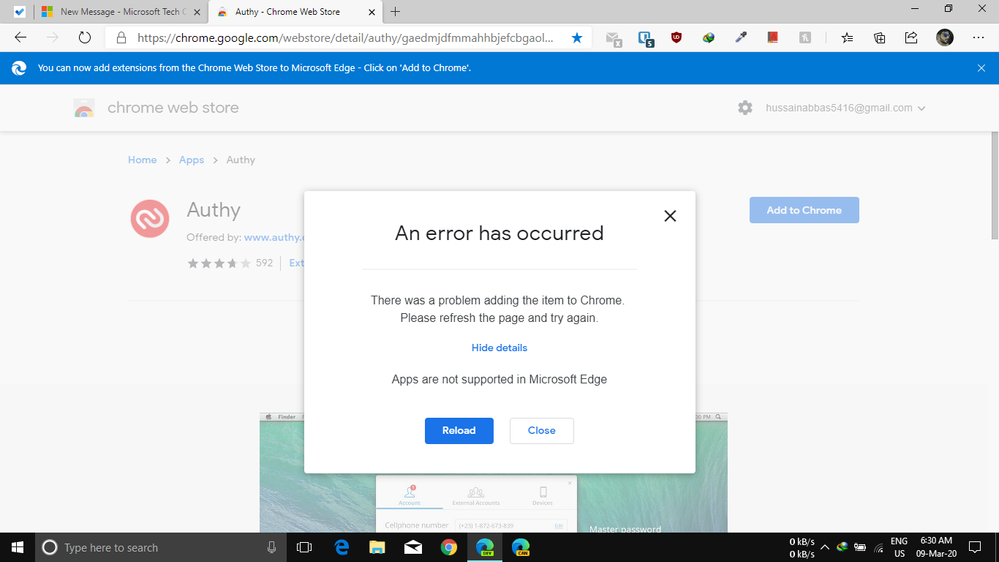Open Task View on the taskbar
Viewport: 999px width, 562px height.
click(x=305, y=547)
